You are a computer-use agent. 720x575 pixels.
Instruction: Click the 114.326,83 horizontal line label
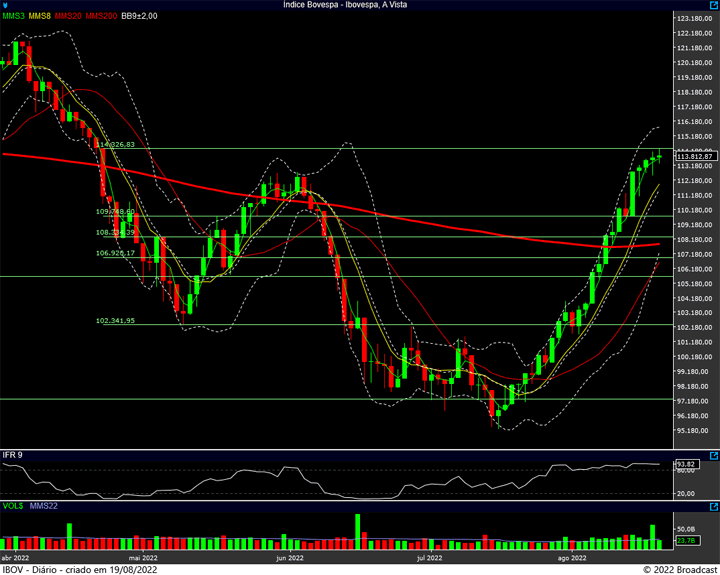pos(115,144)
